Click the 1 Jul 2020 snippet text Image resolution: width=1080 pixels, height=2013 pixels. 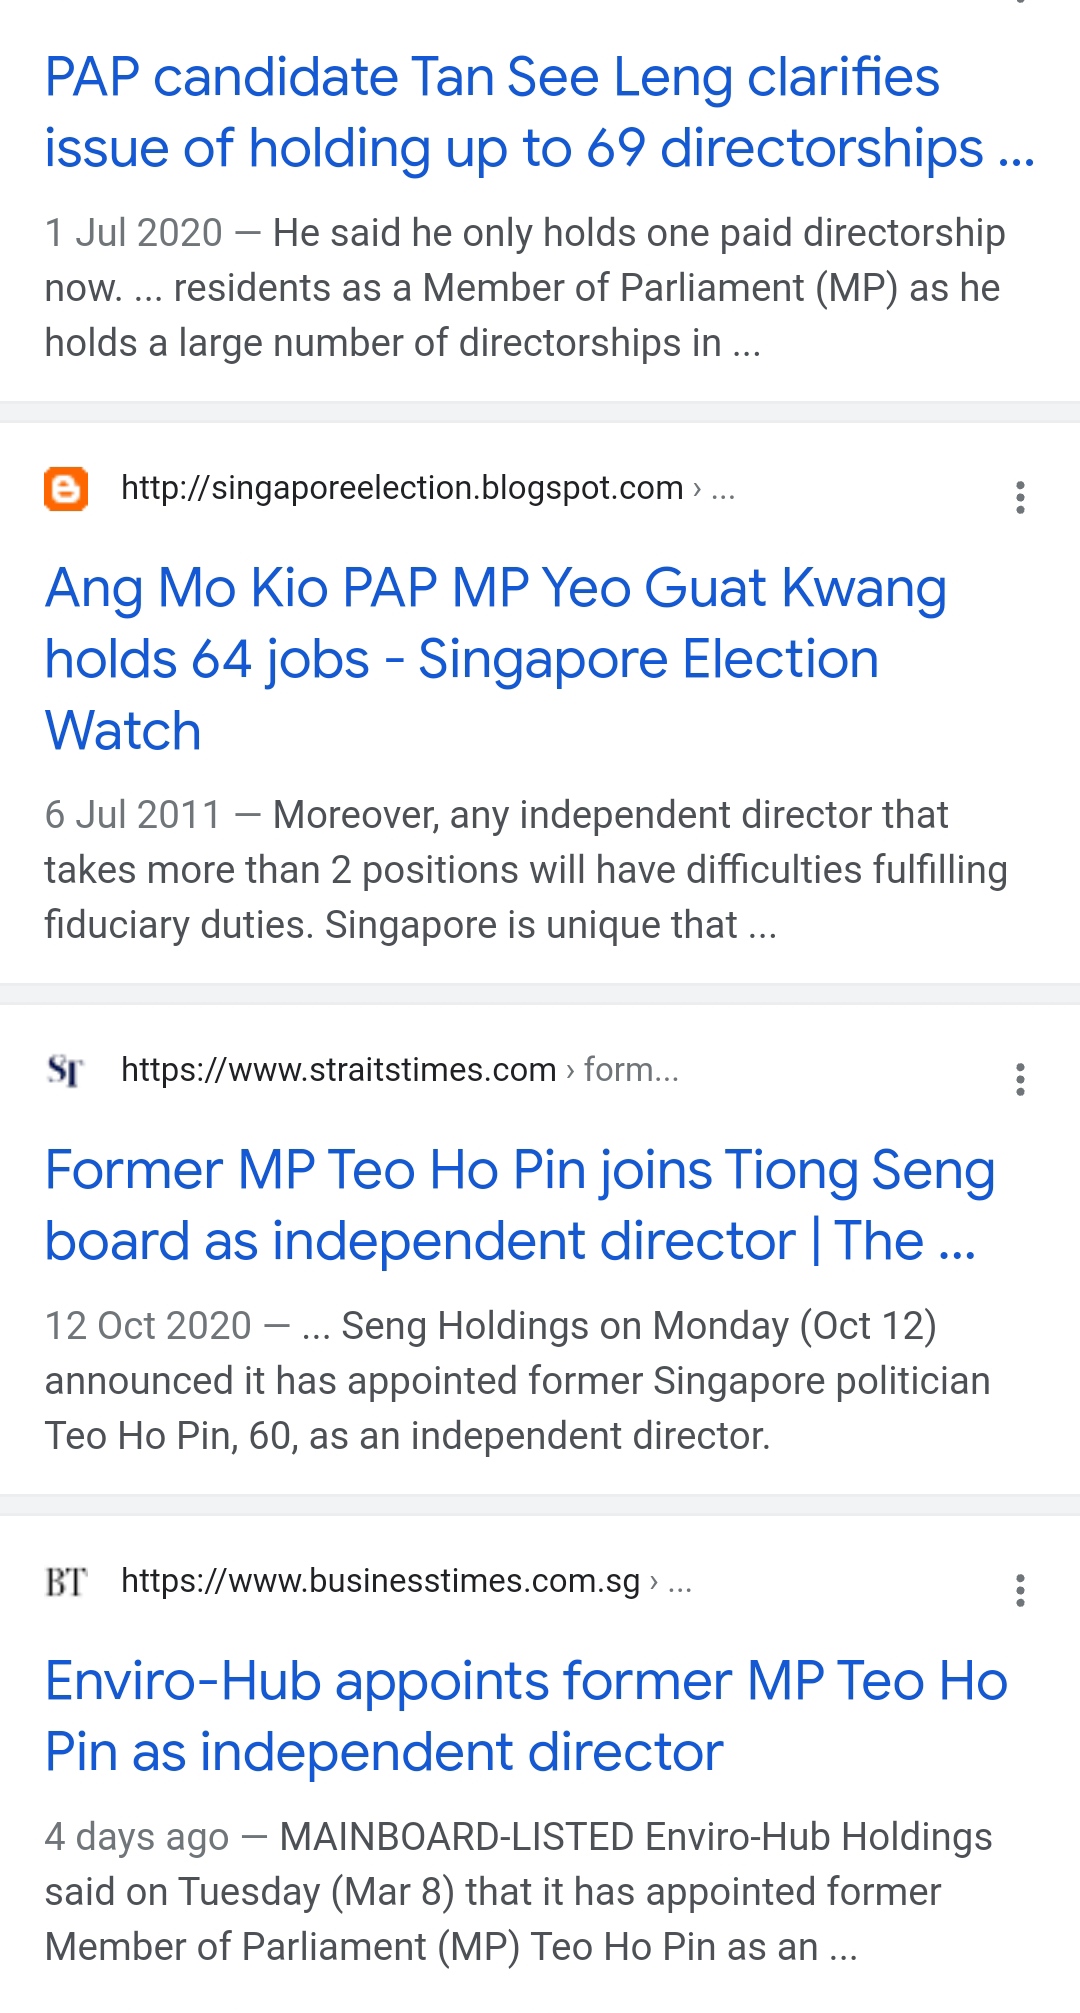click(525, 288)
